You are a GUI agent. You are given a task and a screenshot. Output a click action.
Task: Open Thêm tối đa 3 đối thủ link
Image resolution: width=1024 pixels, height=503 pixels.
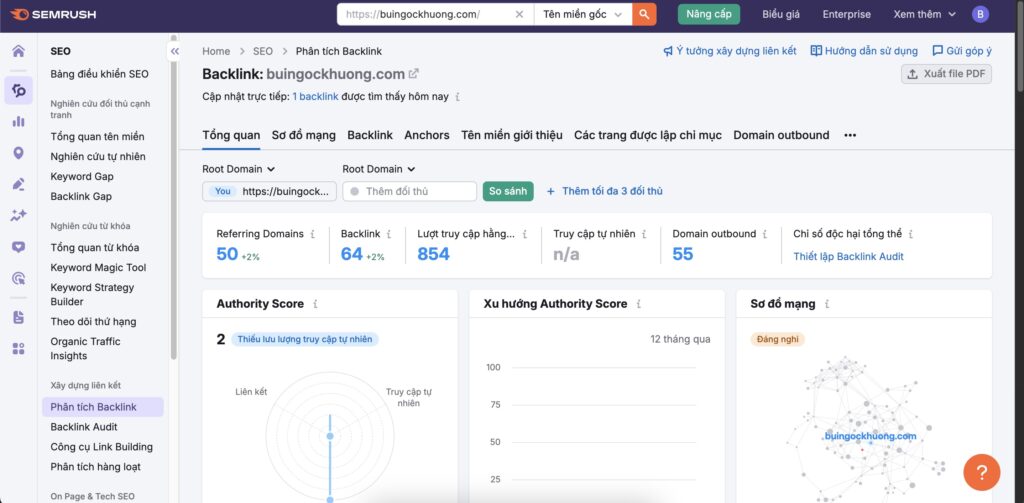pos(604,191)
